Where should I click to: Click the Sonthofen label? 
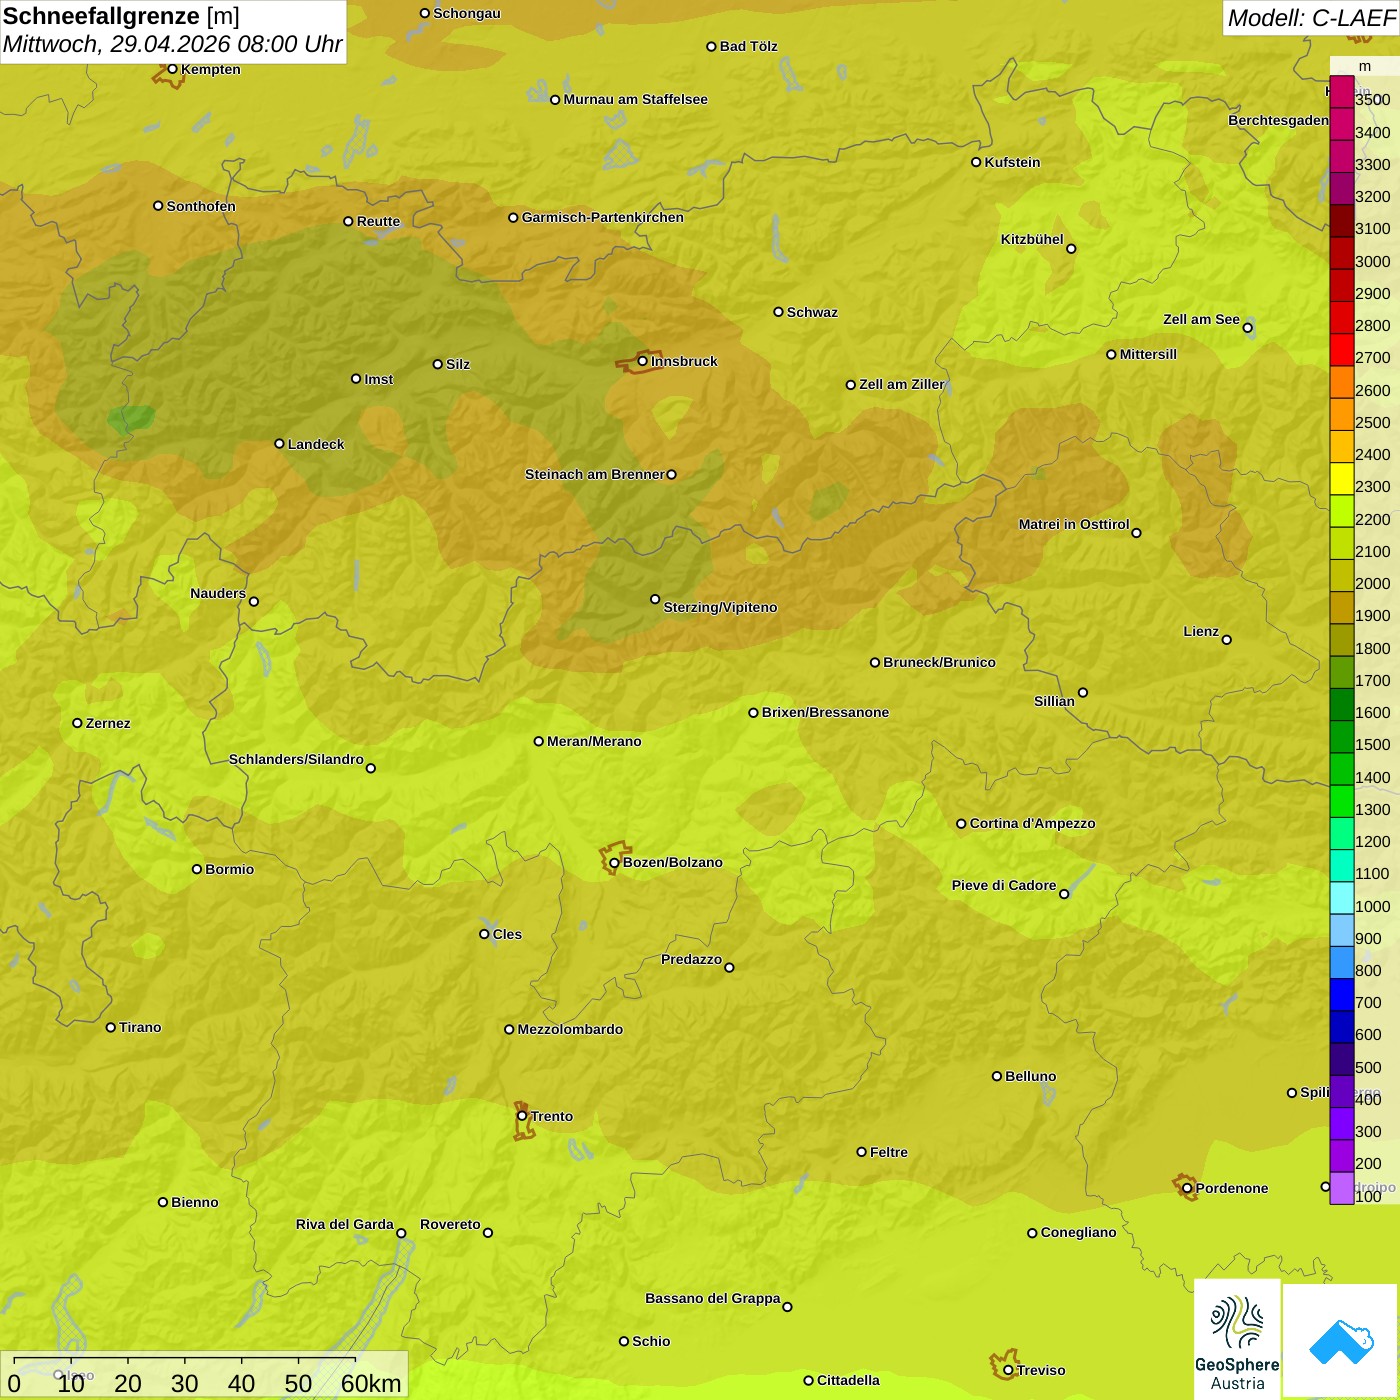coord(201,206)
